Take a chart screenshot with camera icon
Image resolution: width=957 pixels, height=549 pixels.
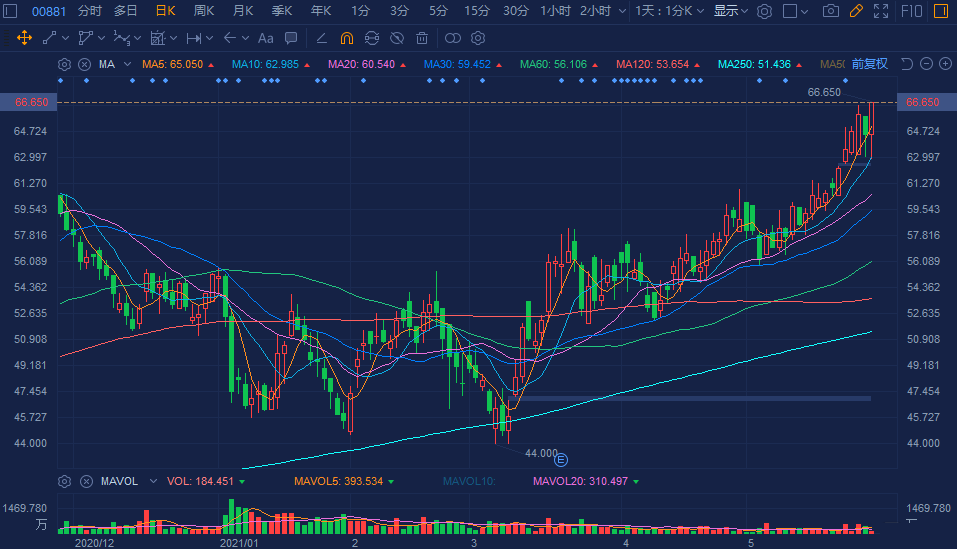click(830, 11)
